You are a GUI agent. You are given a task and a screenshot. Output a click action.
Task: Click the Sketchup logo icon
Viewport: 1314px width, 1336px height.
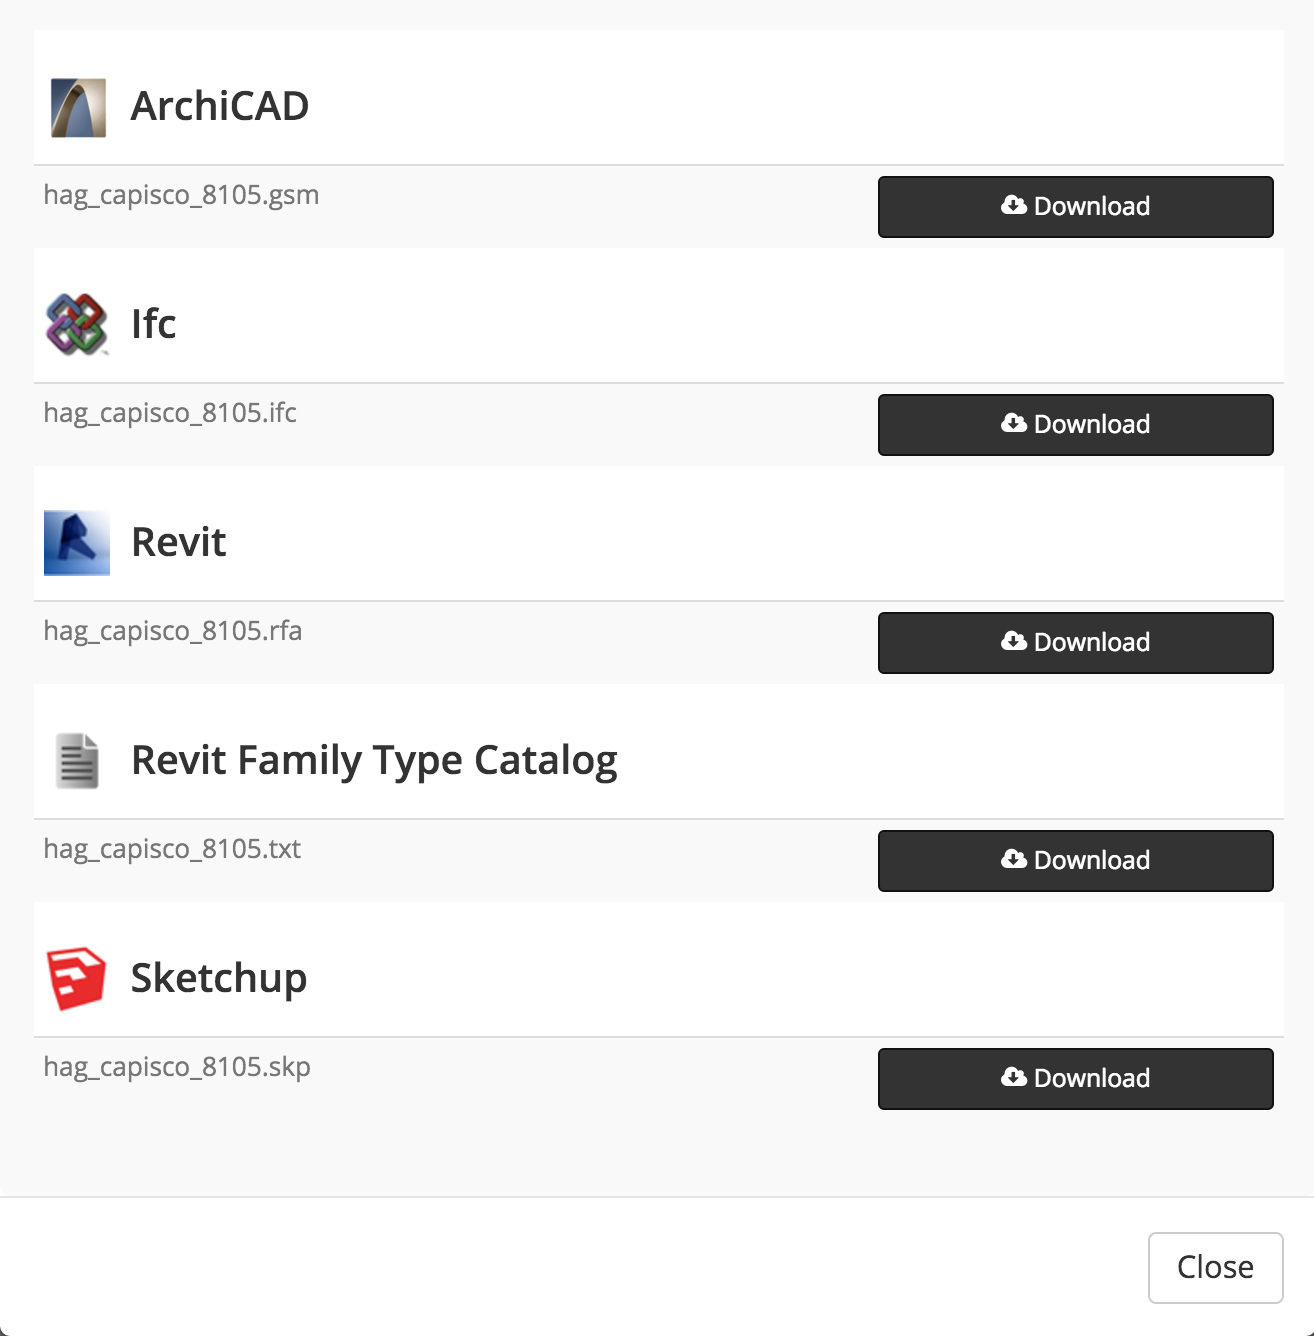(77, 978)
